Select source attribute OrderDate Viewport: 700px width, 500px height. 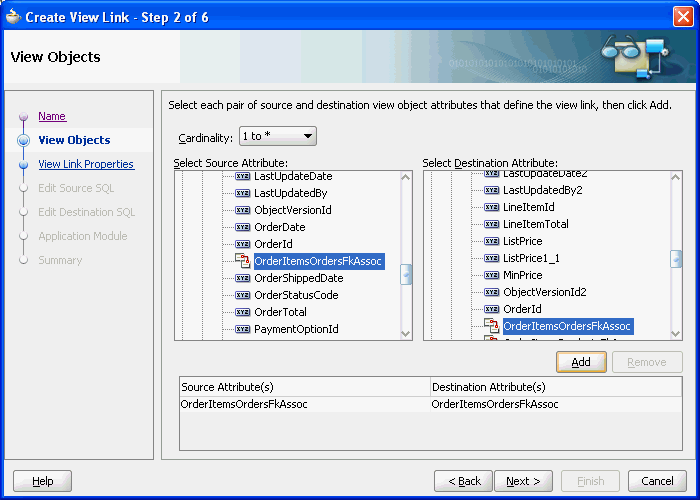279,227
